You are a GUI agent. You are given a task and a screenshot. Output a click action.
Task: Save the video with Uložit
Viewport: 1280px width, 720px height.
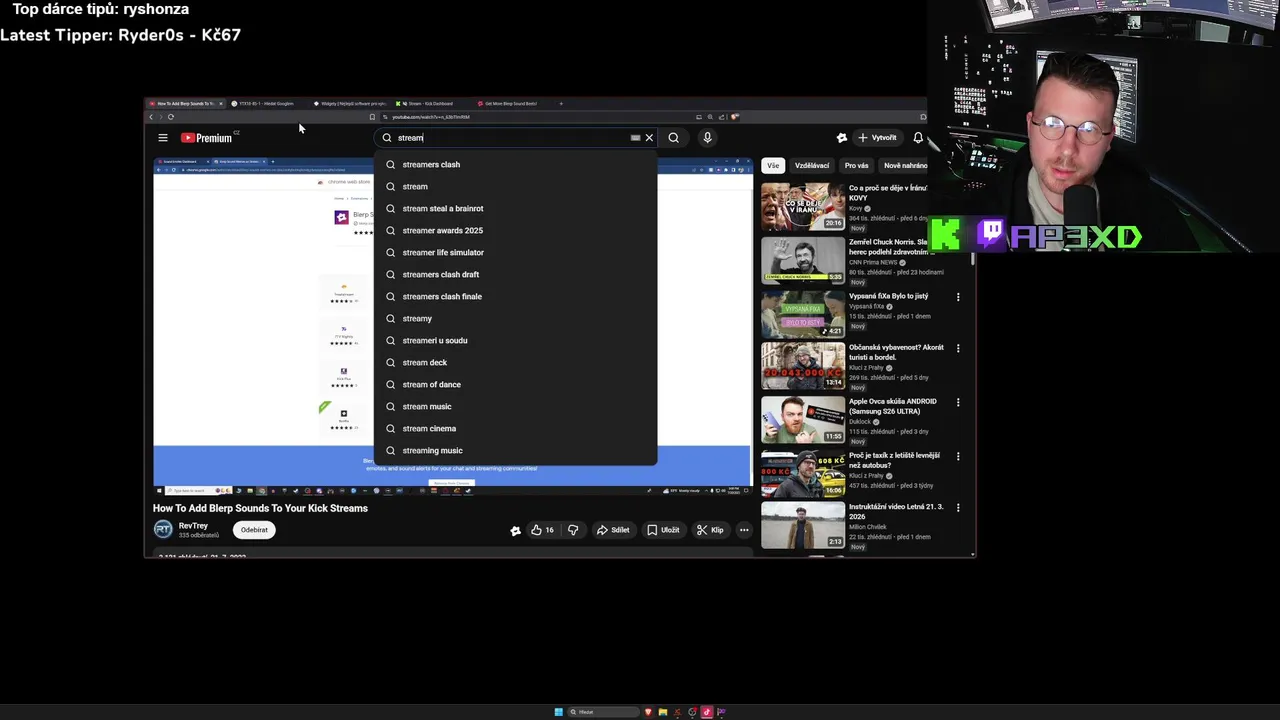pos(663,530)
